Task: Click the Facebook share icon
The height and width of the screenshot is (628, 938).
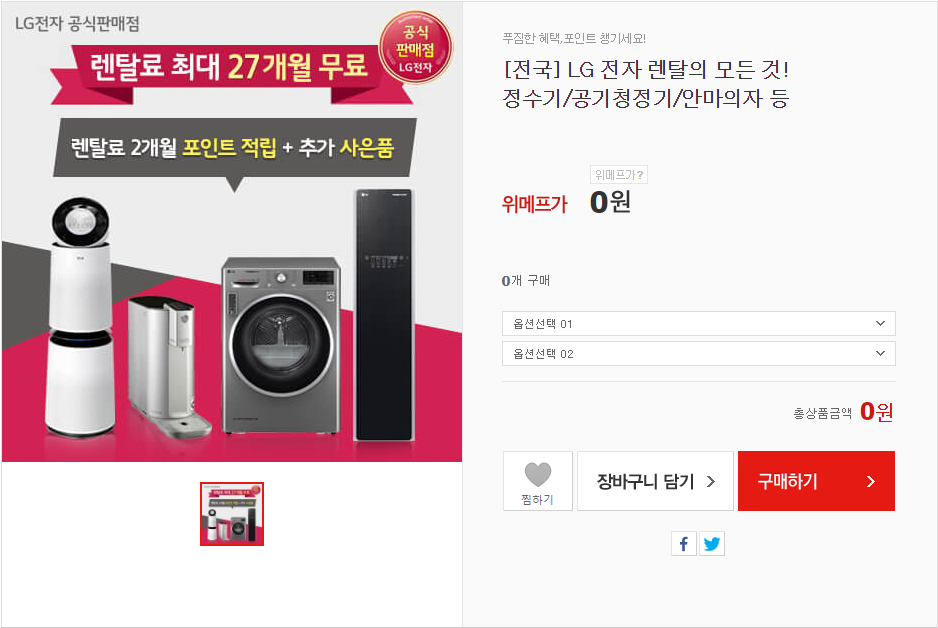Action: (x=684, y=544)
